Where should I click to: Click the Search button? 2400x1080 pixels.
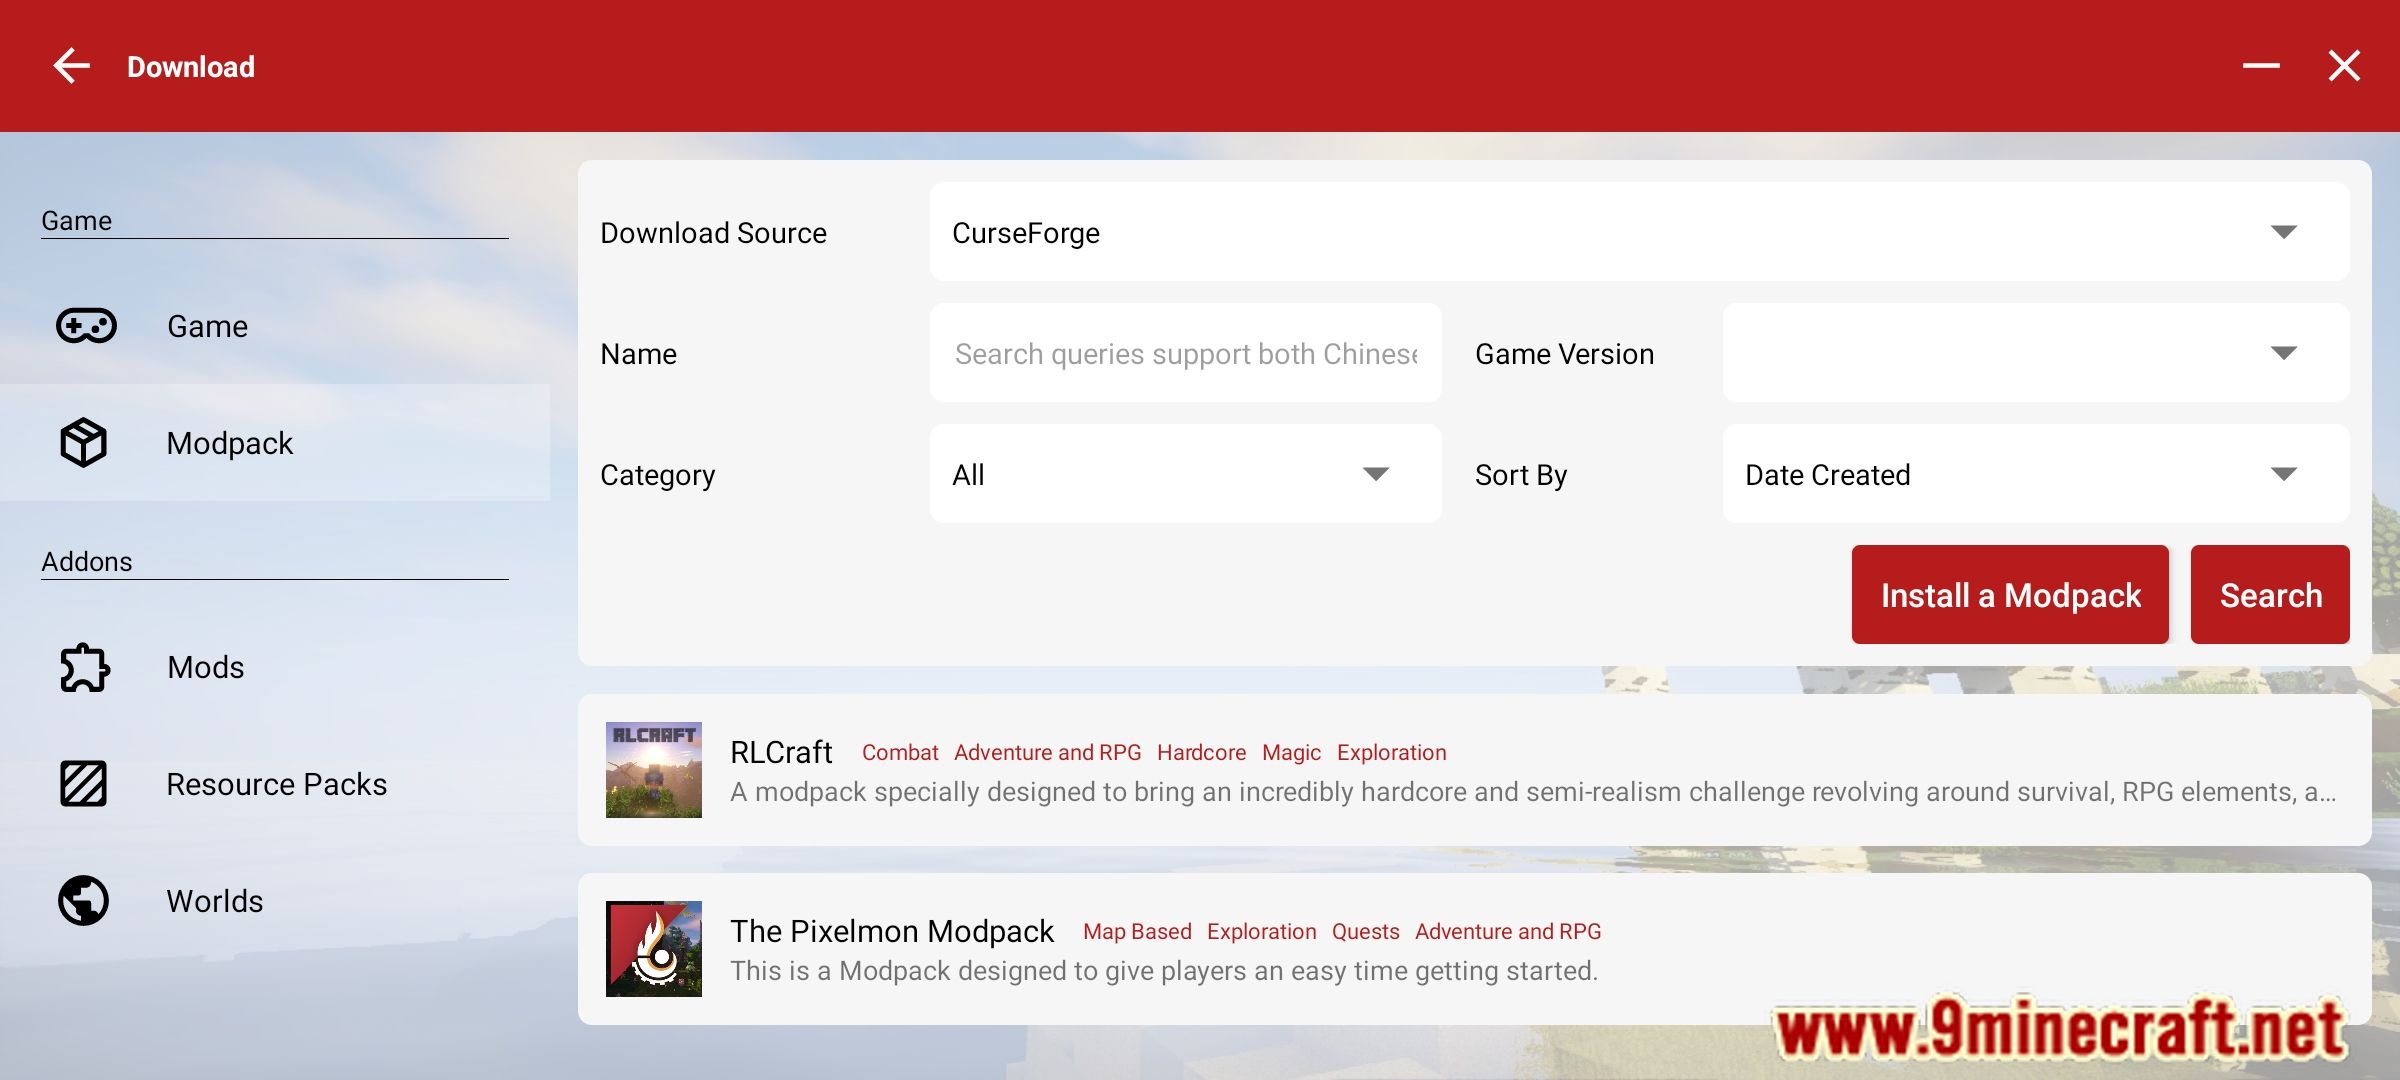tap(2270, 595)
